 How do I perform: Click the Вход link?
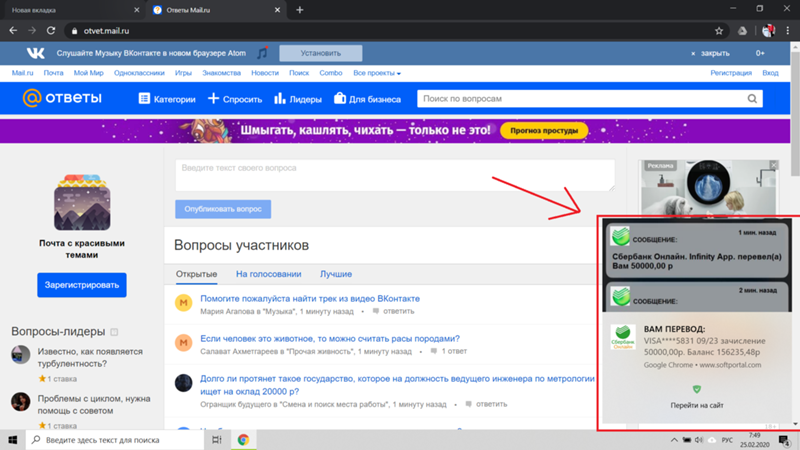(x=770, y=73)
